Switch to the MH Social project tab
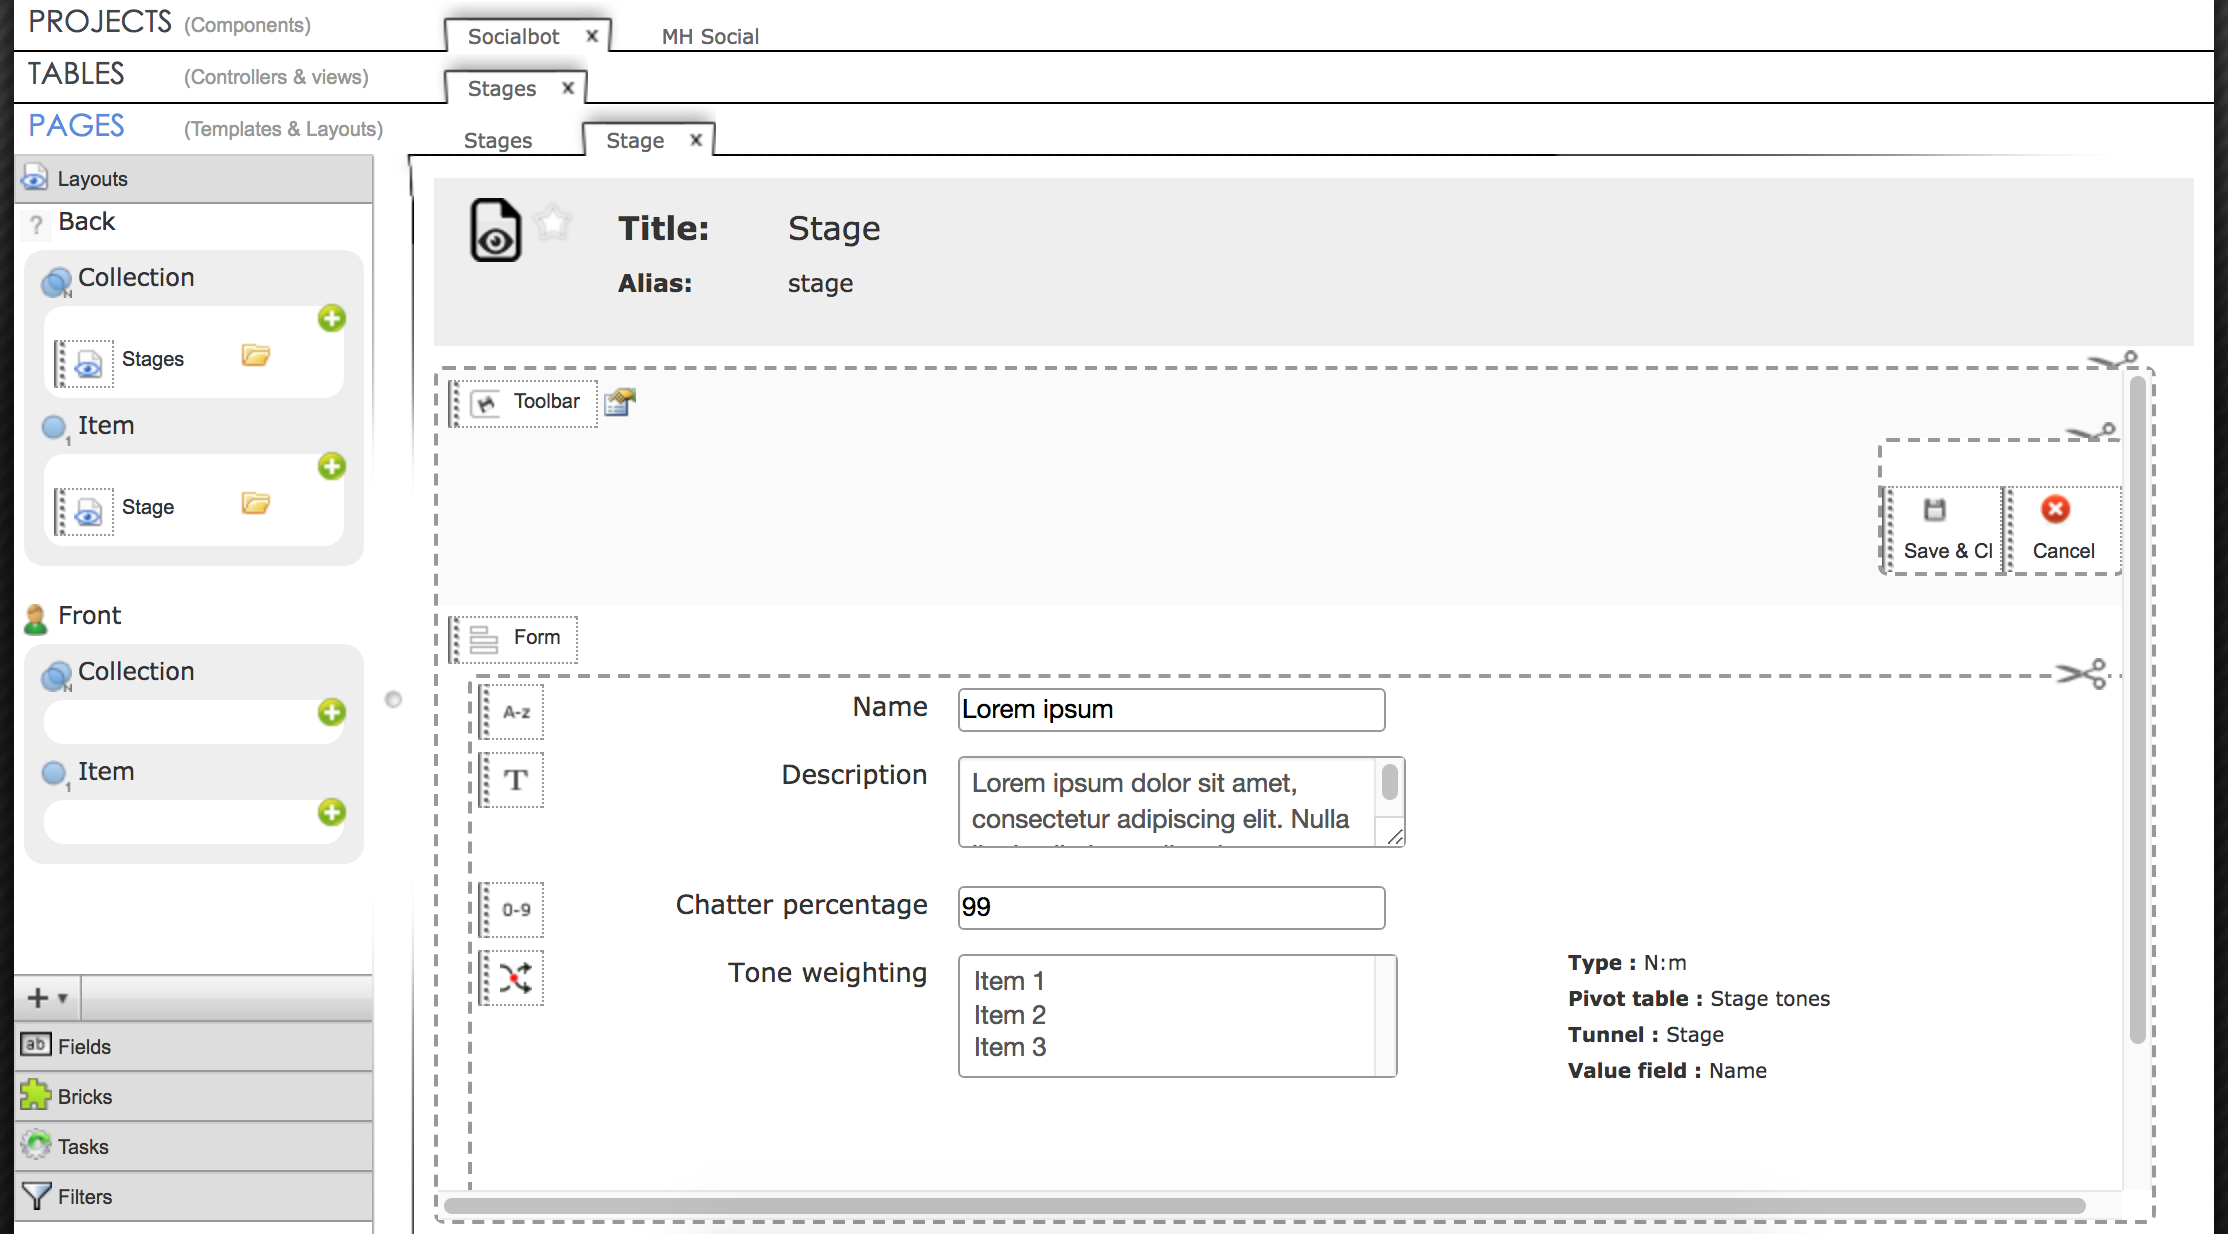Viewport: 2228px width, 1234px height. [x=710, y=37]
